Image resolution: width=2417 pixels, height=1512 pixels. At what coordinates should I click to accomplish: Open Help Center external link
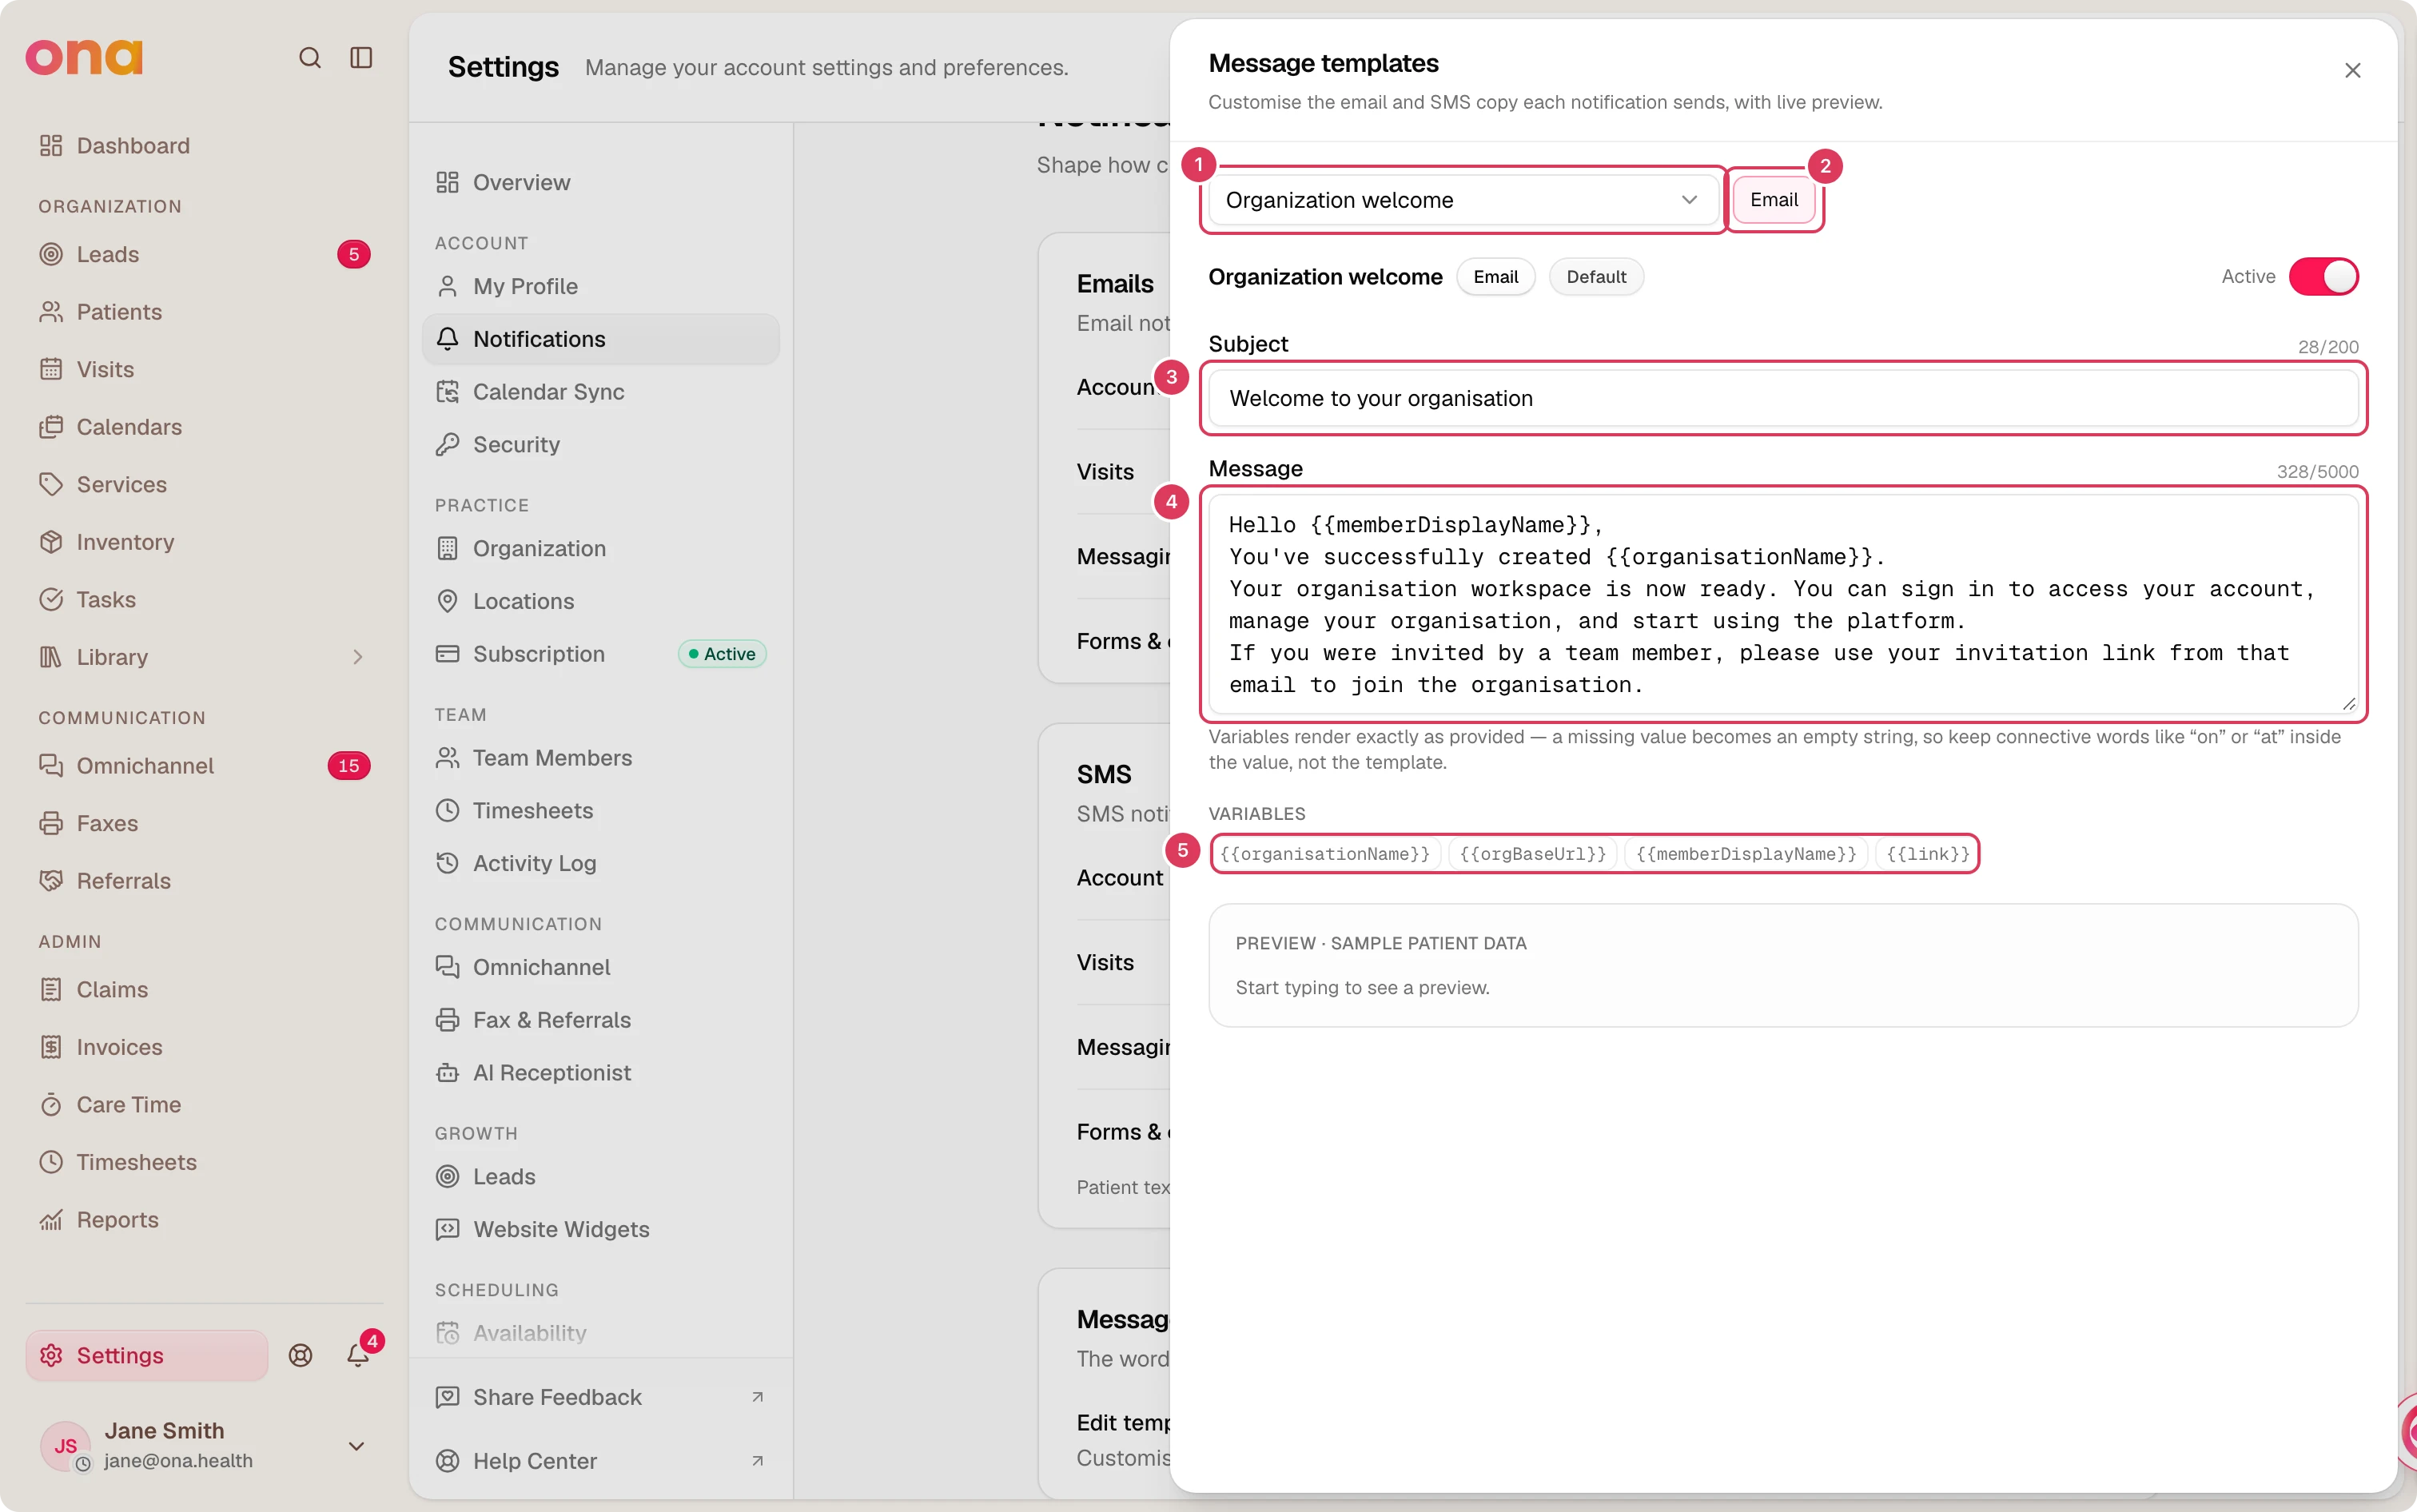click(601, 1461)
